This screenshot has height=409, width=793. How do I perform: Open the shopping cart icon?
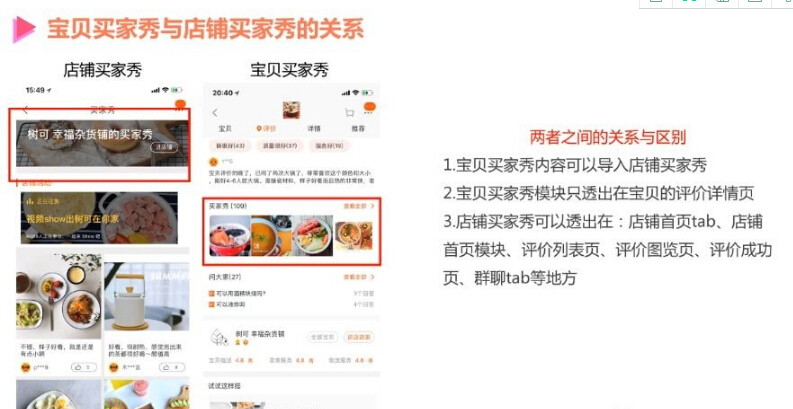[349, 112]
